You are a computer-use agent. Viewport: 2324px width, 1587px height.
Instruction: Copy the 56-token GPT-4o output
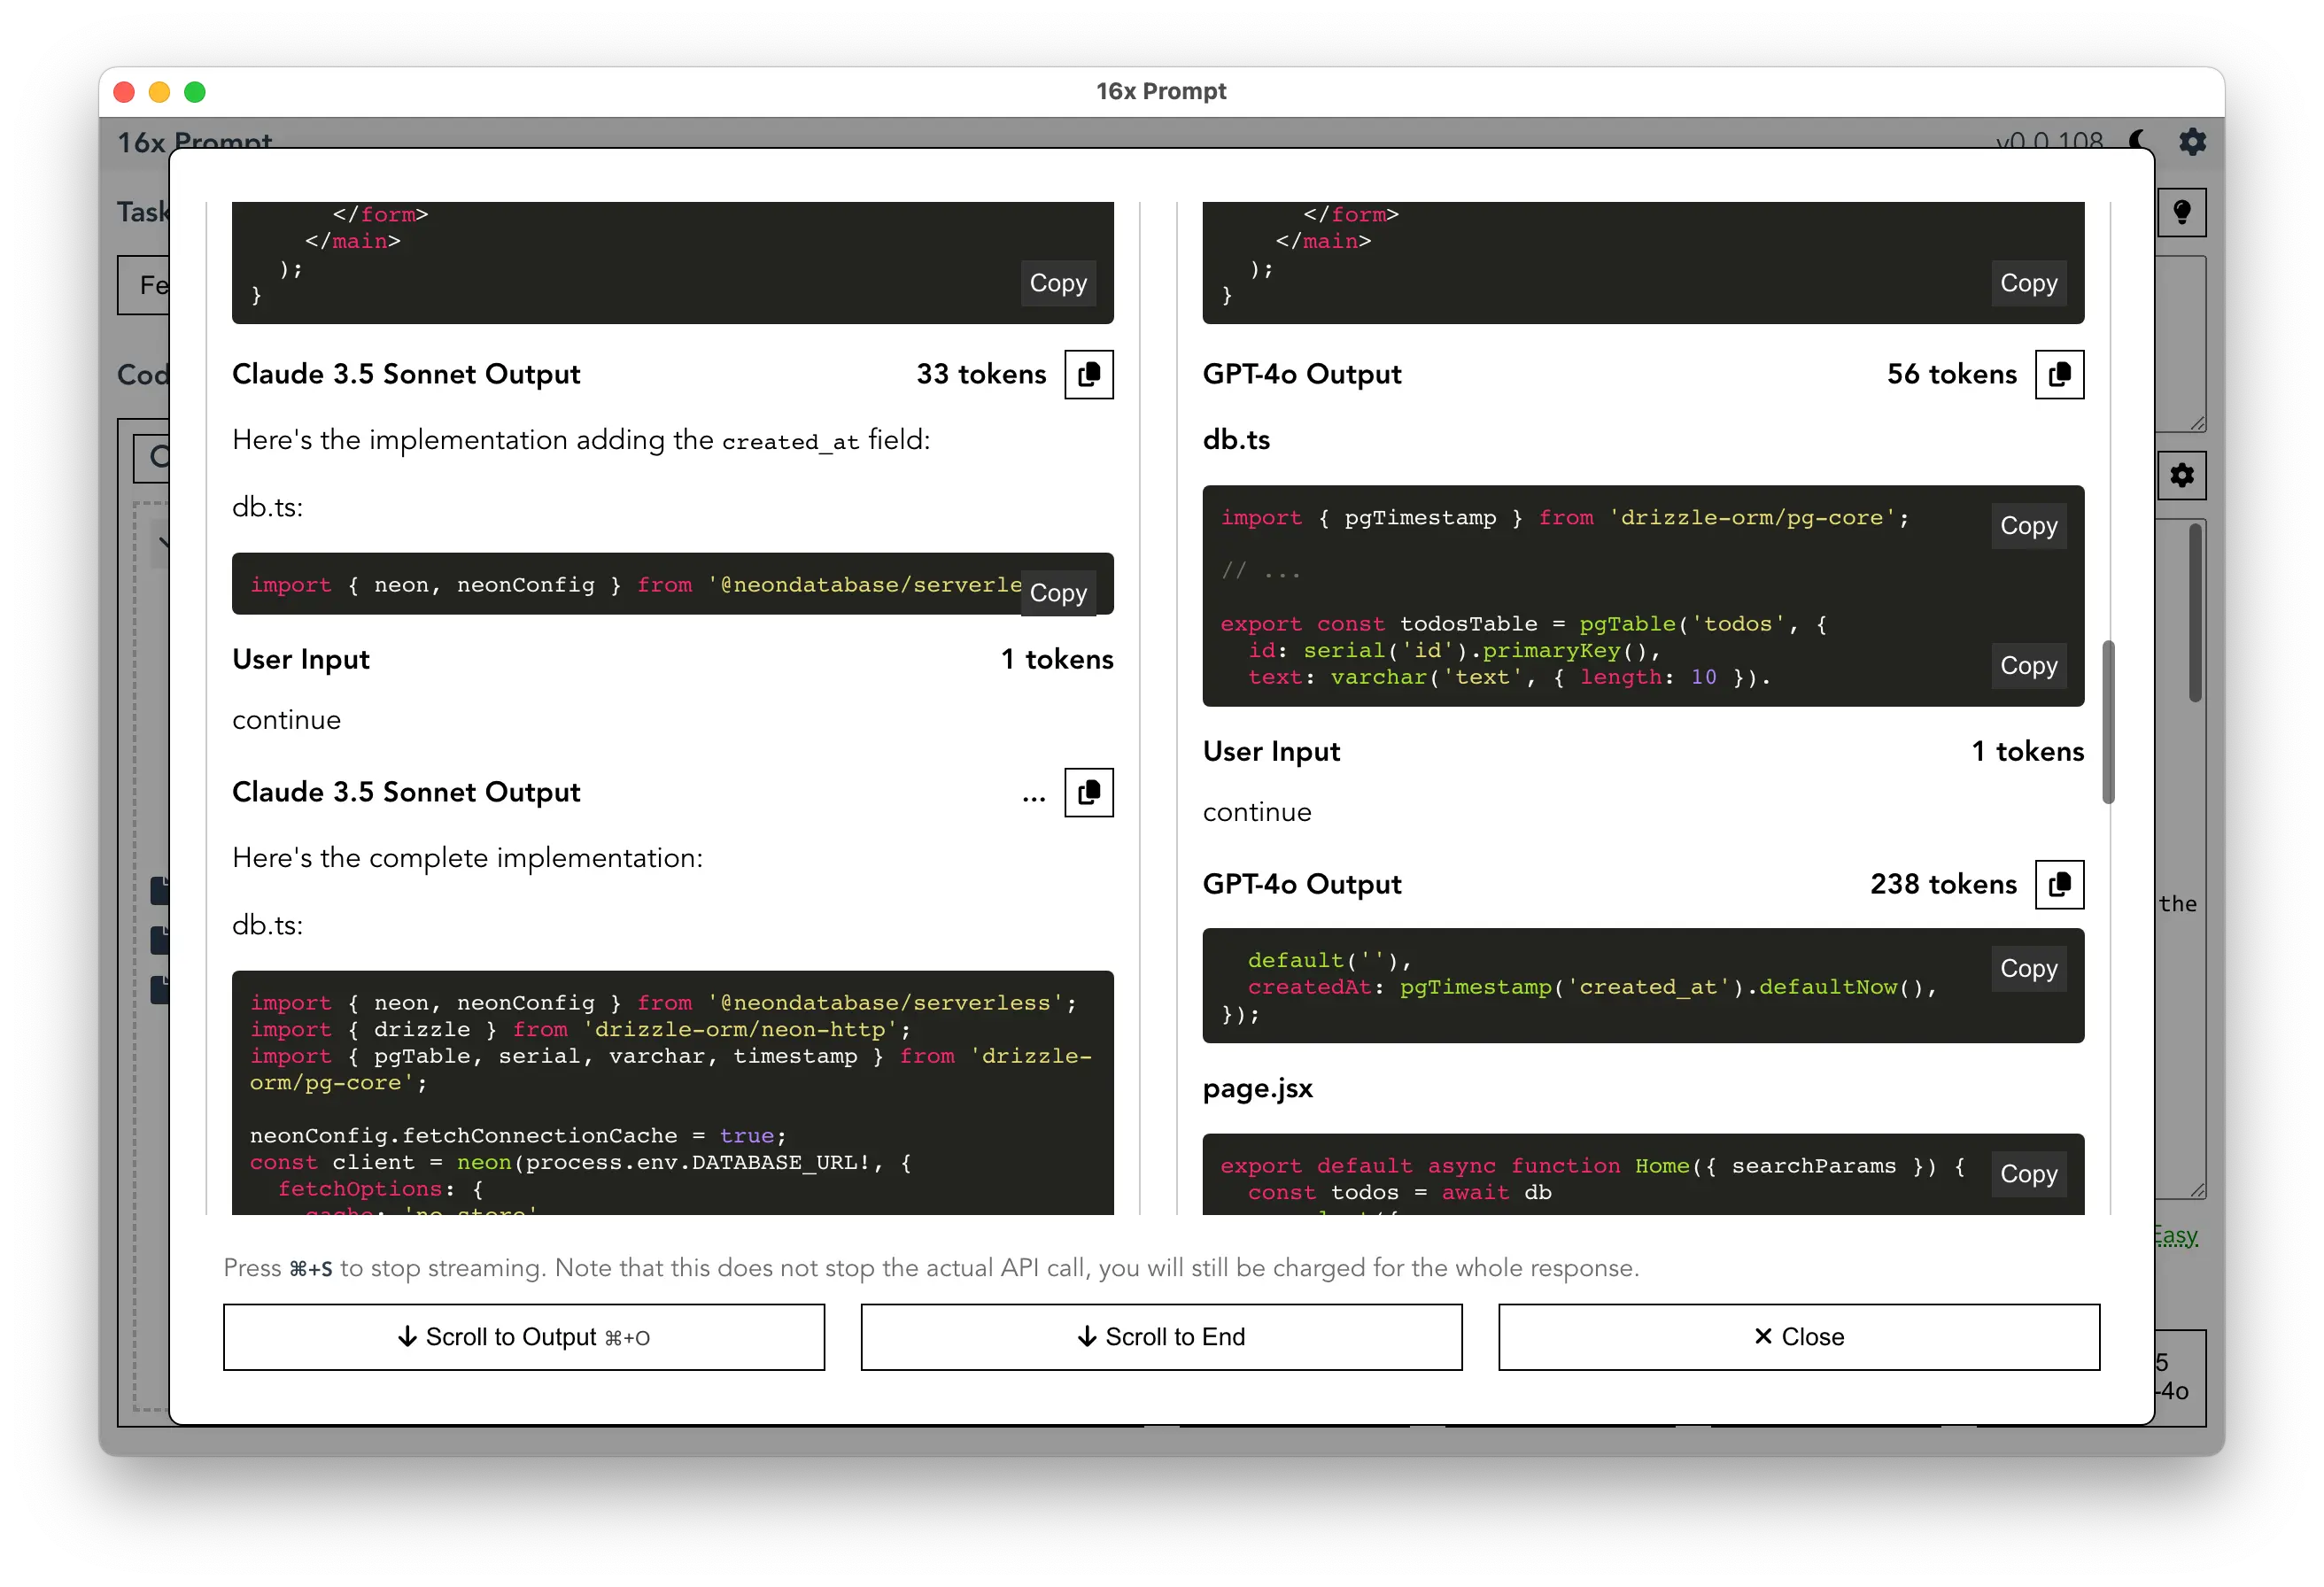point(2059,374)
